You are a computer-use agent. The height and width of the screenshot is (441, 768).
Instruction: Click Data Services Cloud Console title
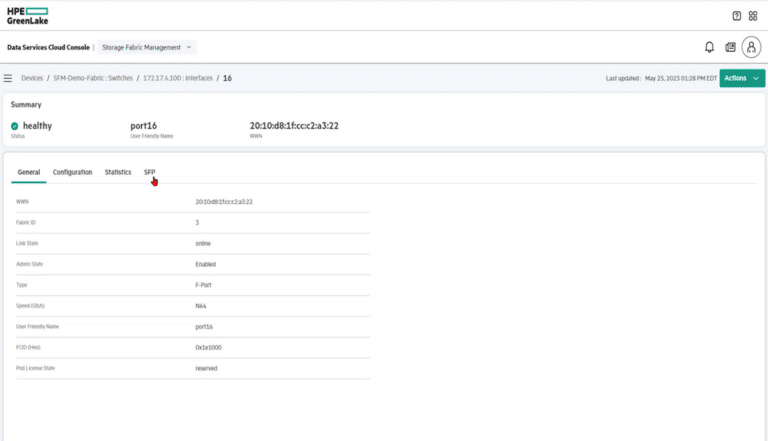(x=48, y=48)
